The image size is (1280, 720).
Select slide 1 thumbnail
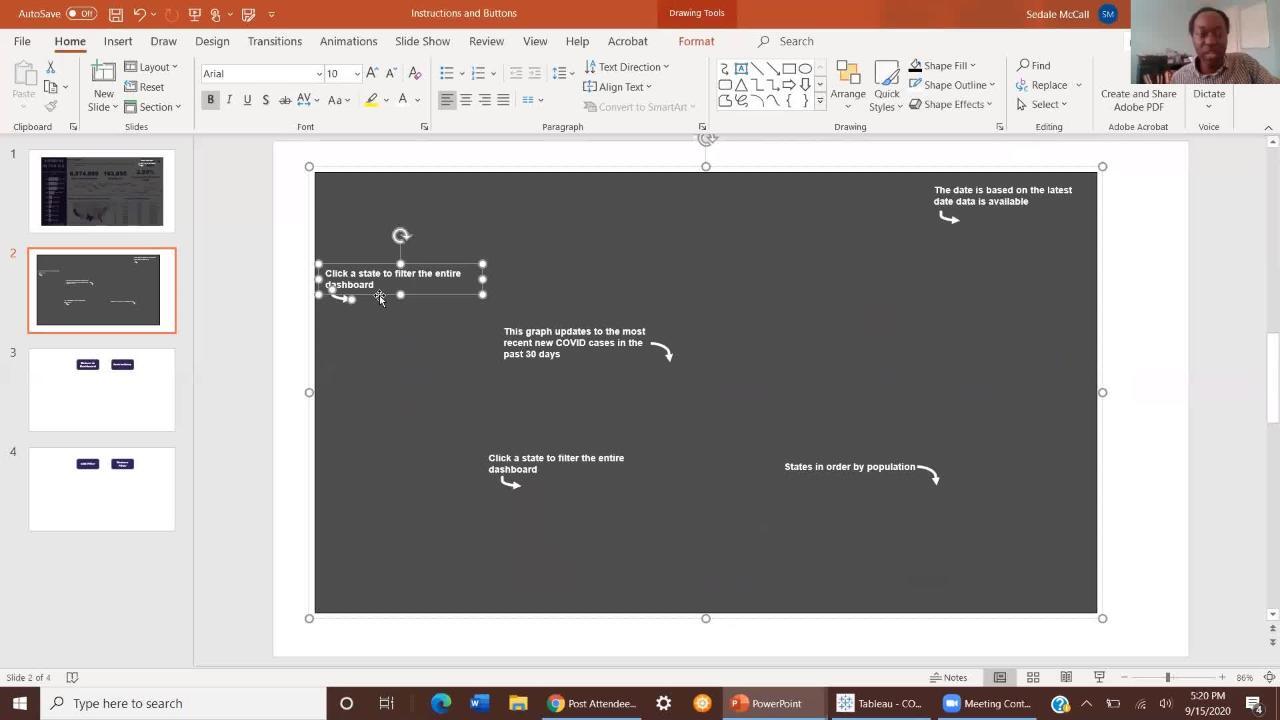point(102,190)
